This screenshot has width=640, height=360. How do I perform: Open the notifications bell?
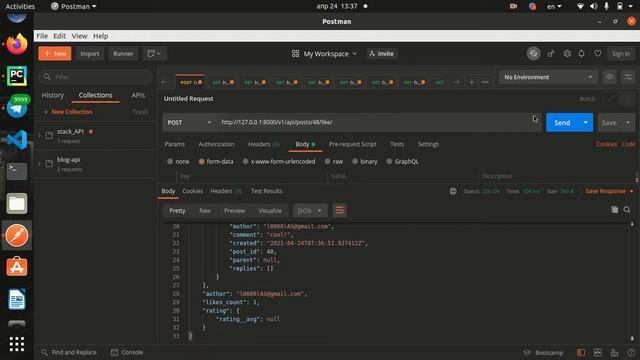tap(582, 53)
